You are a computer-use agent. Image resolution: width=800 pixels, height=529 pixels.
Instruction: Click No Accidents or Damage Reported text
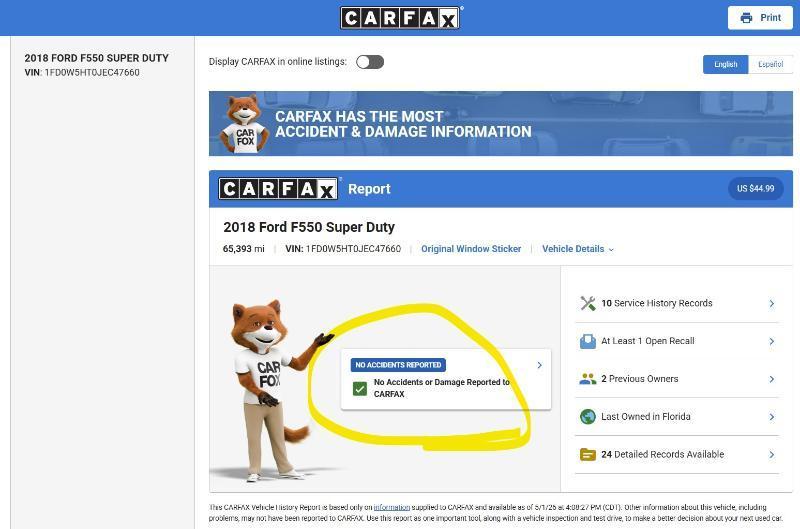click(x=441, y=388)
